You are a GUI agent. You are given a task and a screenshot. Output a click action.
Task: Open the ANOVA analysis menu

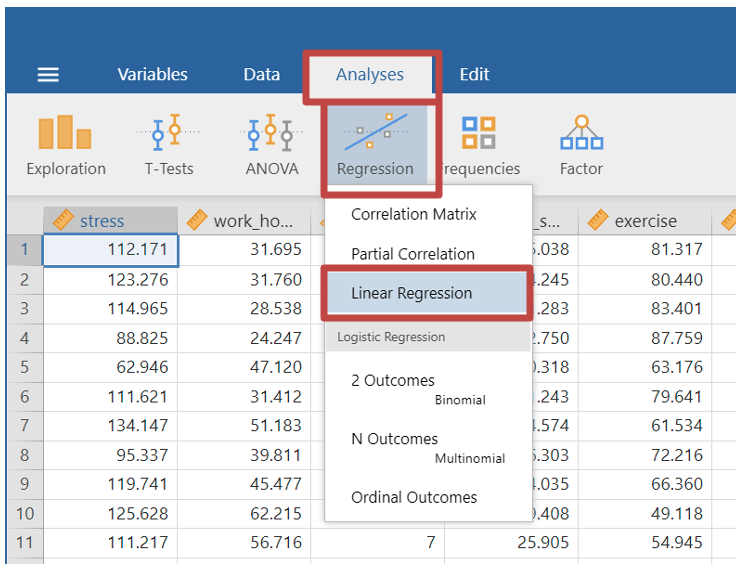coord(272,145)
